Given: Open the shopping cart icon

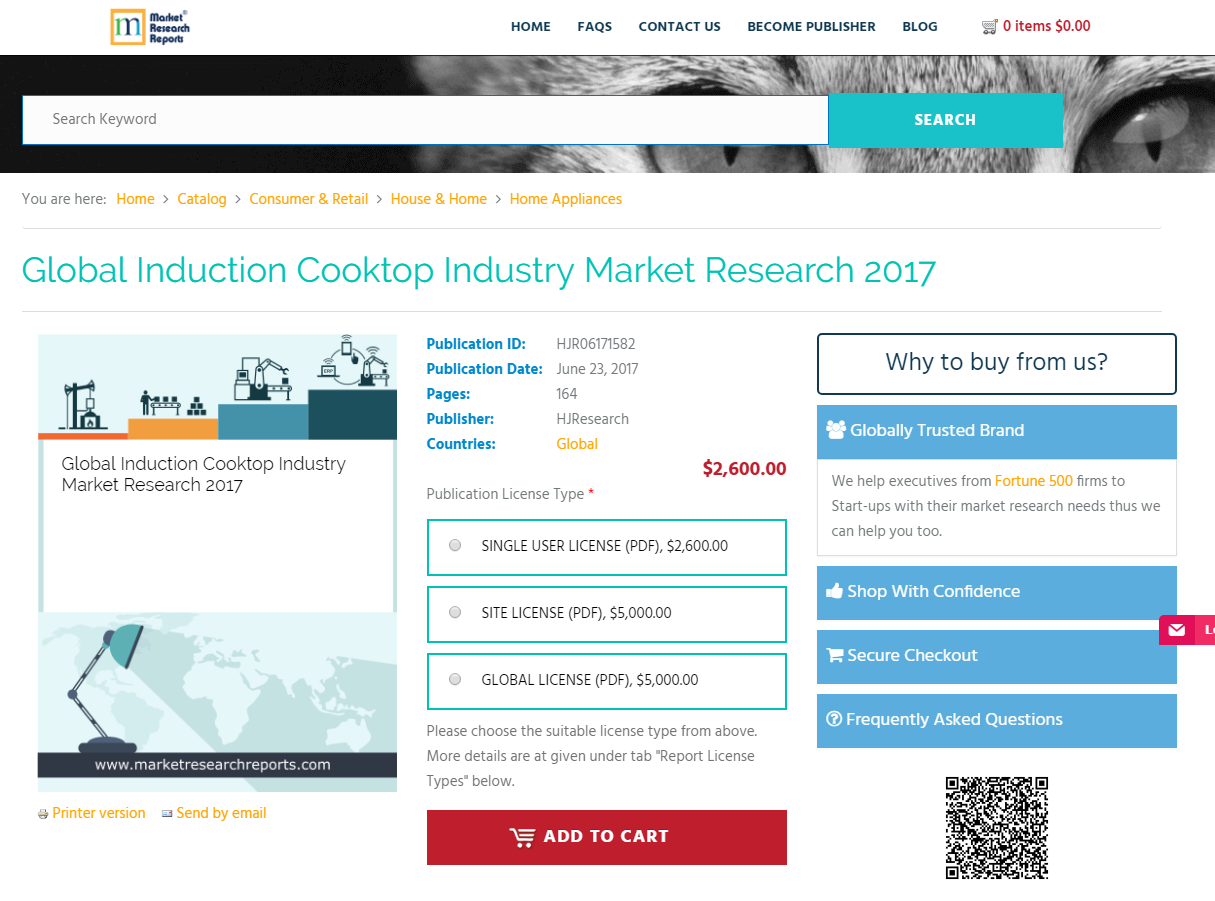Looking at the screenshot, I should (x=990, y=27).
